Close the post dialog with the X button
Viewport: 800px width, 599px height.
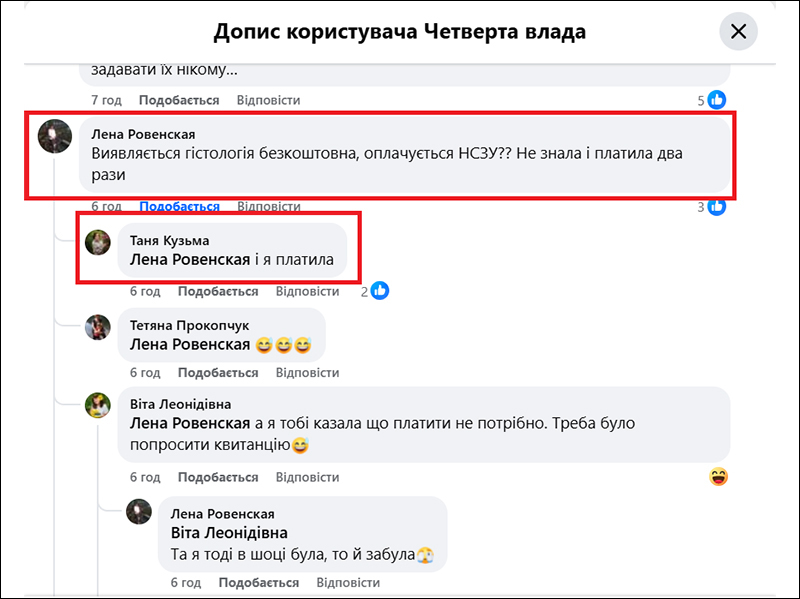[x=738, y=32]
